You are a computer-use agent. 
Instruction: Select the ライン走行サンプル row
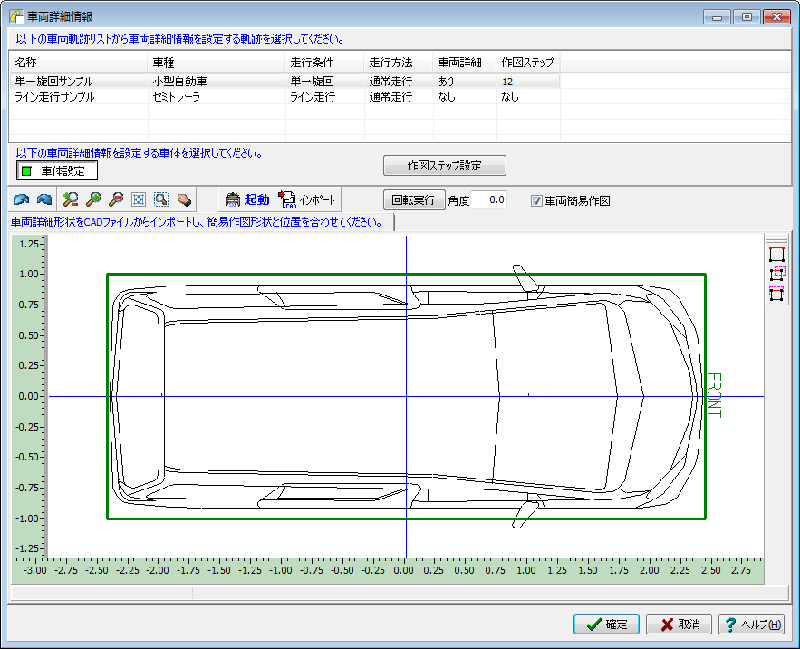click(x=285, y=97)
